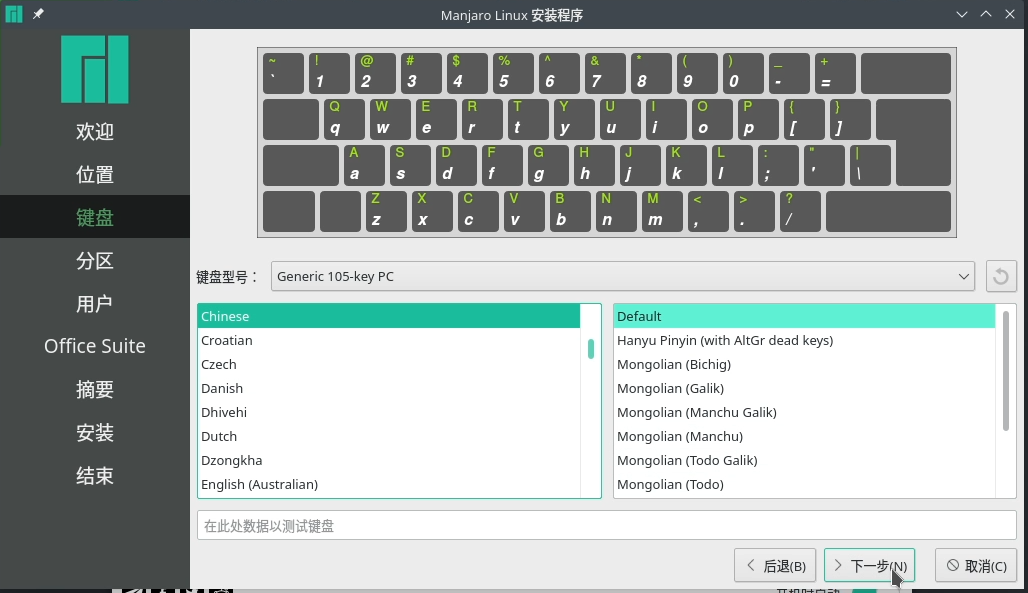Maximize the installer window
Viewport: 1028px width, 593px height.
click(986, 14)
